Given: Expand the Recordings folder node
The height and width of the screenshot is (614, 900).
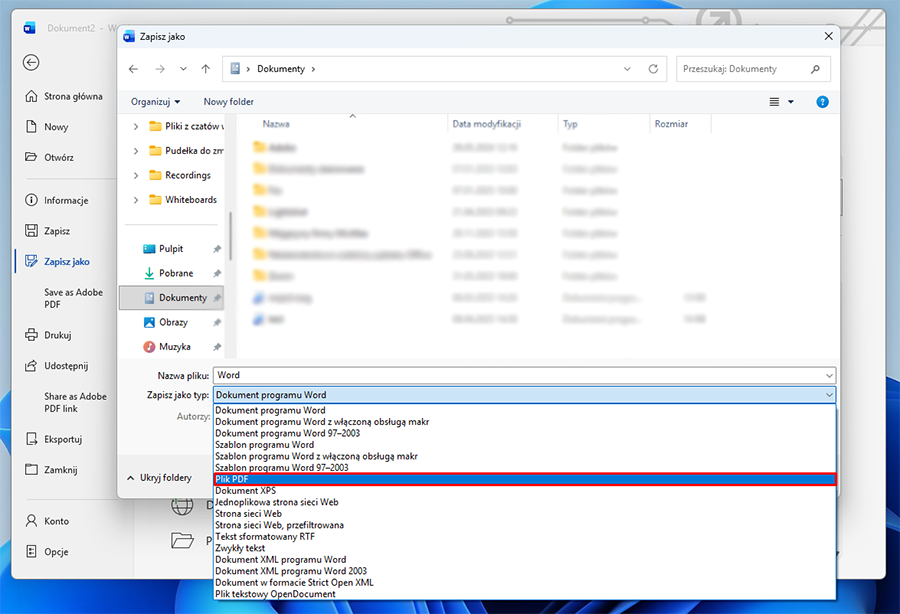Looking at the screenshot, I should click(136, 175).
